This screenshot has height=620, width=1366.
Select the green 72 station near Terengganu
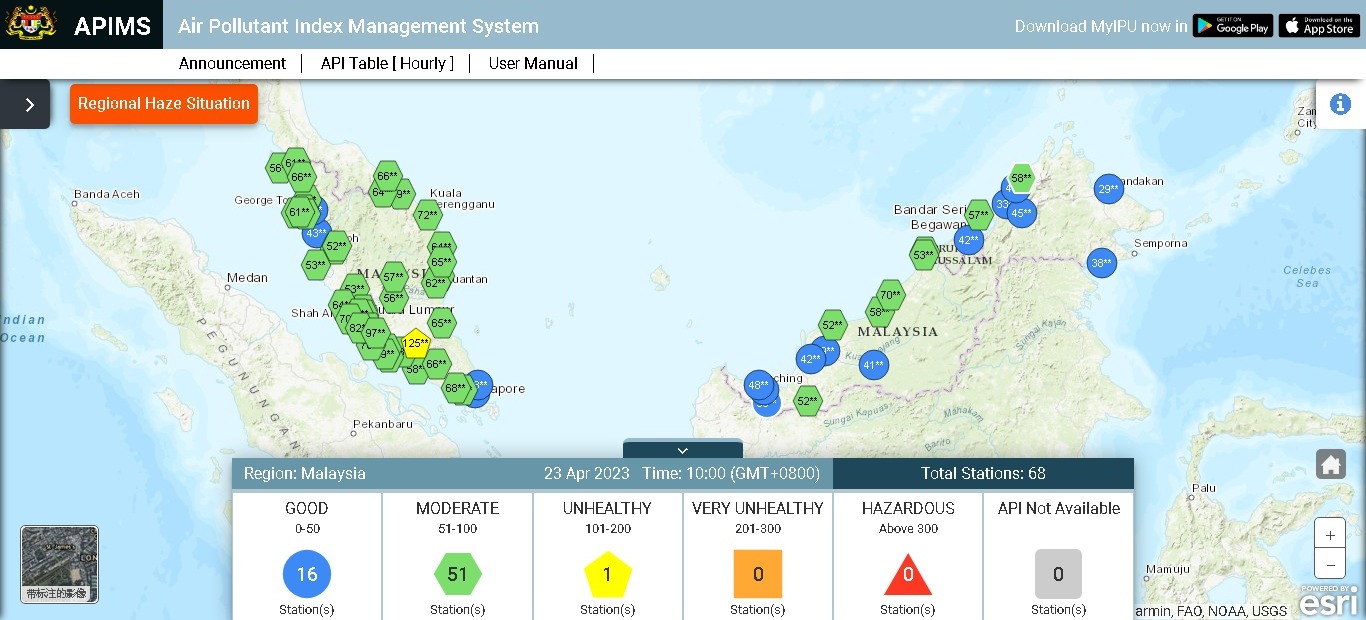[428, 214]
